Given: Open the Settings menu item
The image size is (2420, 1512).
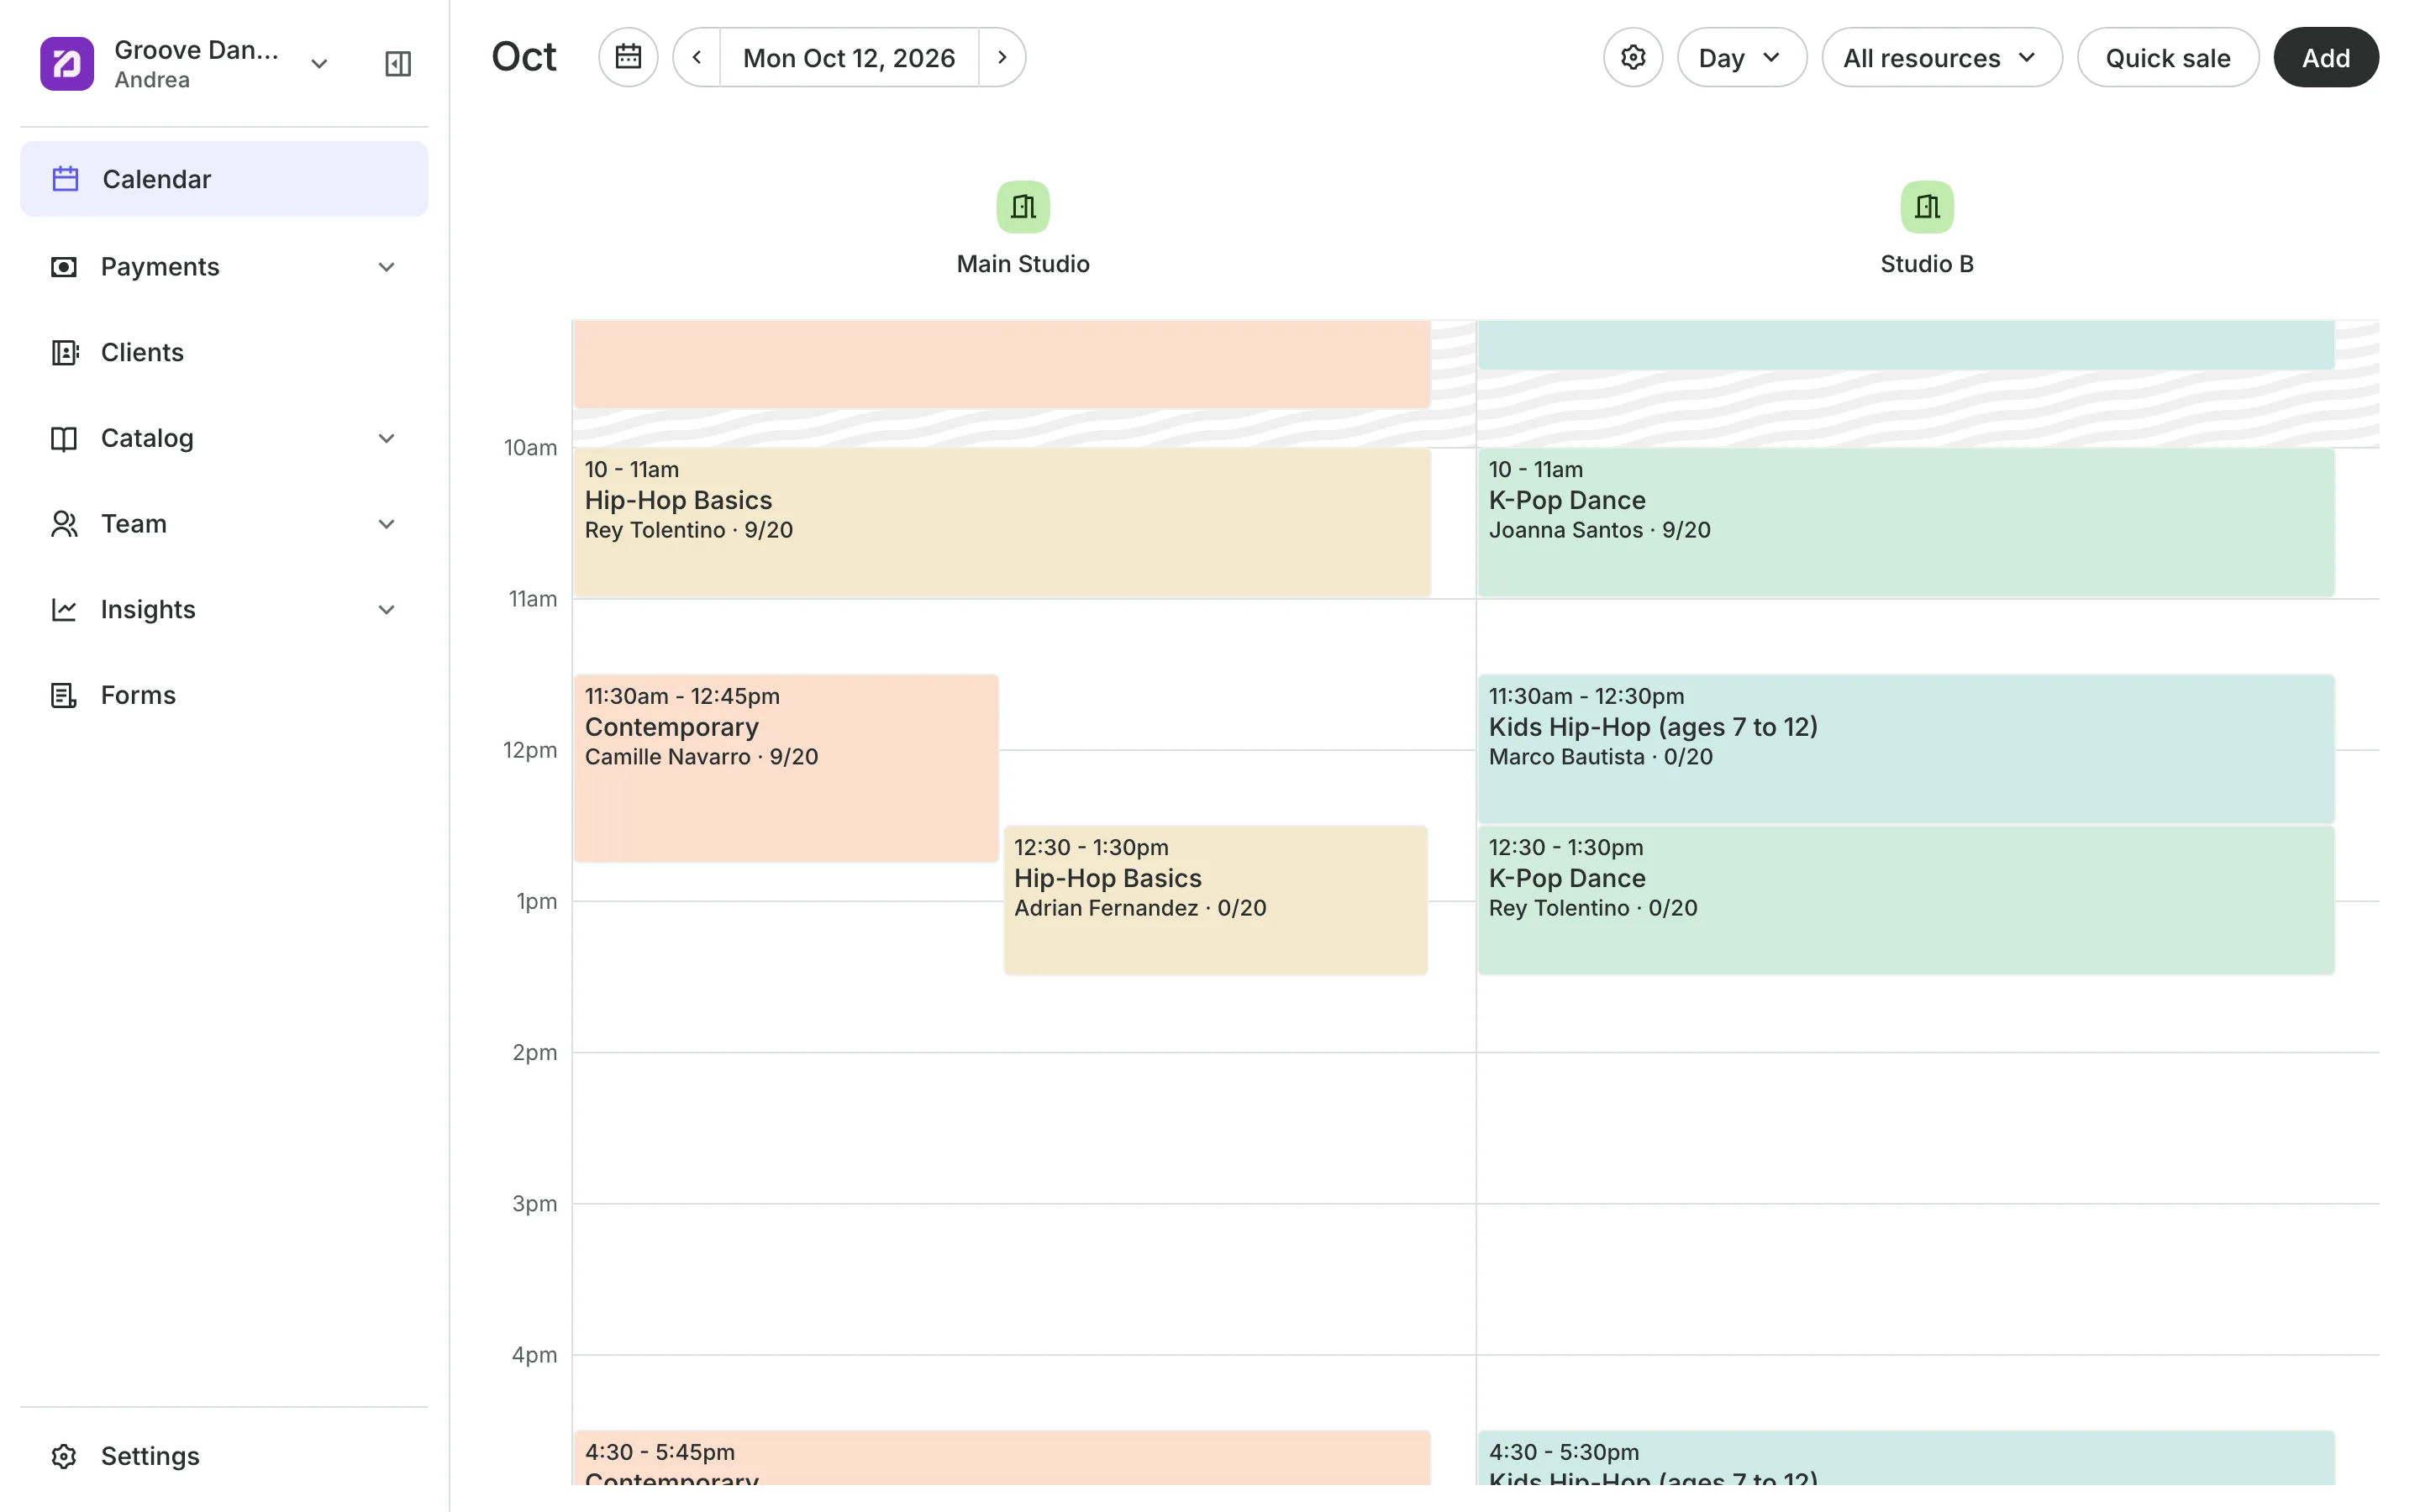Looking at the screenshot, I should [224, 1457].
